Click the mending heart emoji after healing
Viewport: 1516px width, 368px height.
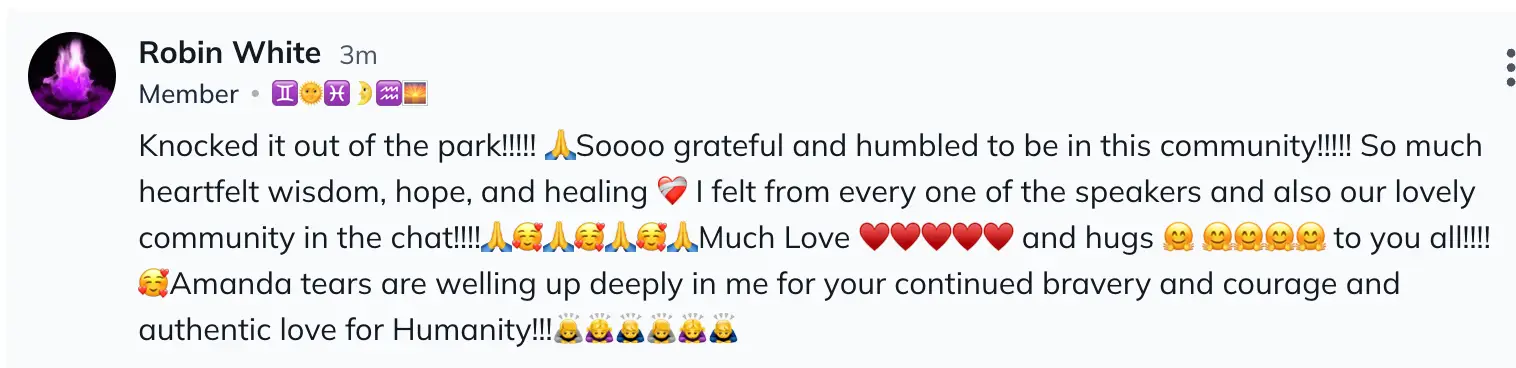tap(671, 192)
